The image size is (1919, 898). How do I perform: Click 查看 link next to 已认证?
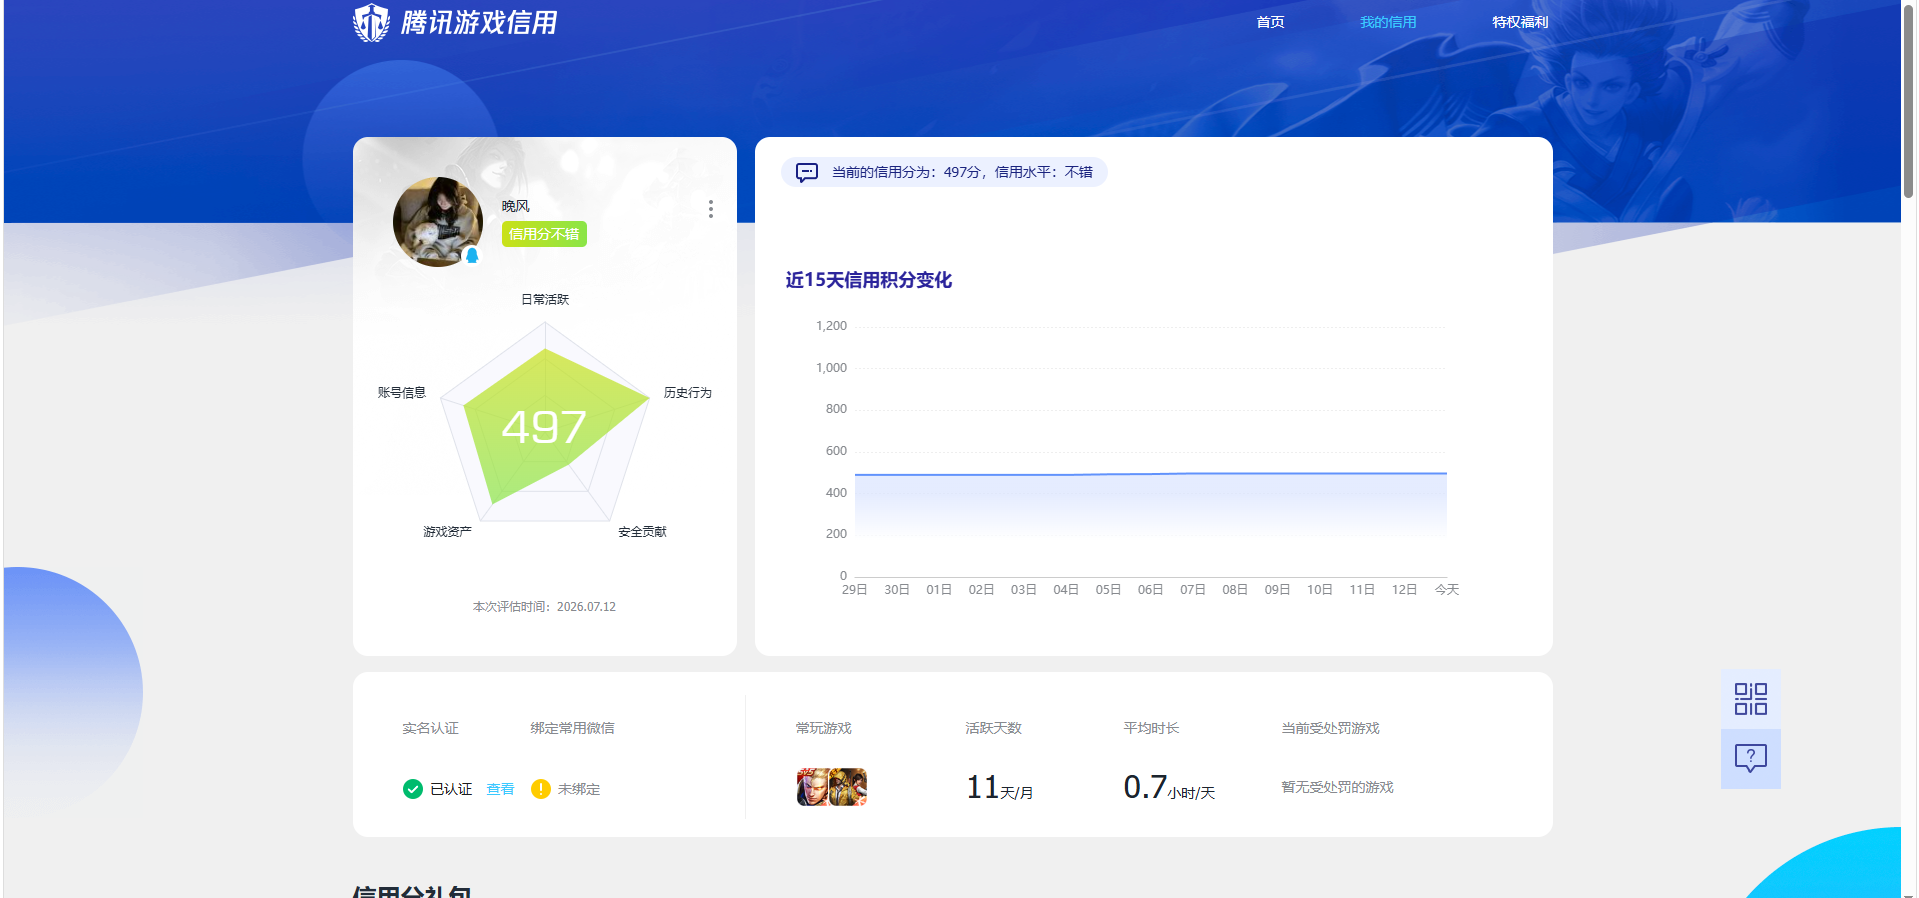500,789
